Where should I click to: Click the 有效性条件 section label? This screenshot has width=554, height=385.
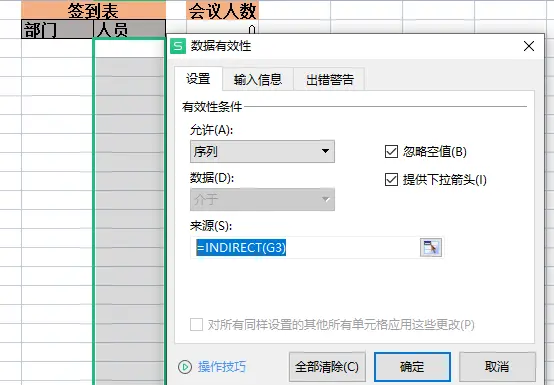click(x=212, y=106)
